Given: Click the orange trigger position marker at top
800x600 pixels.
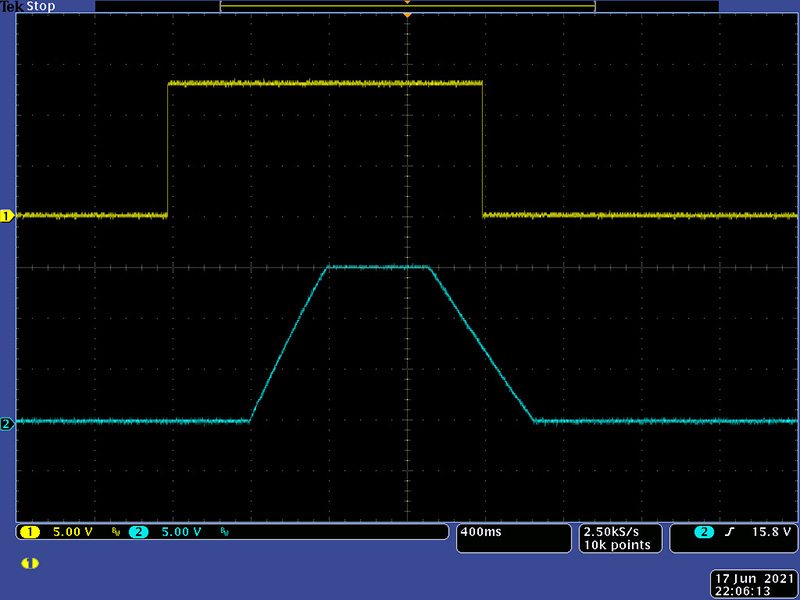Looking at the screenshot, I should (407, 14).
